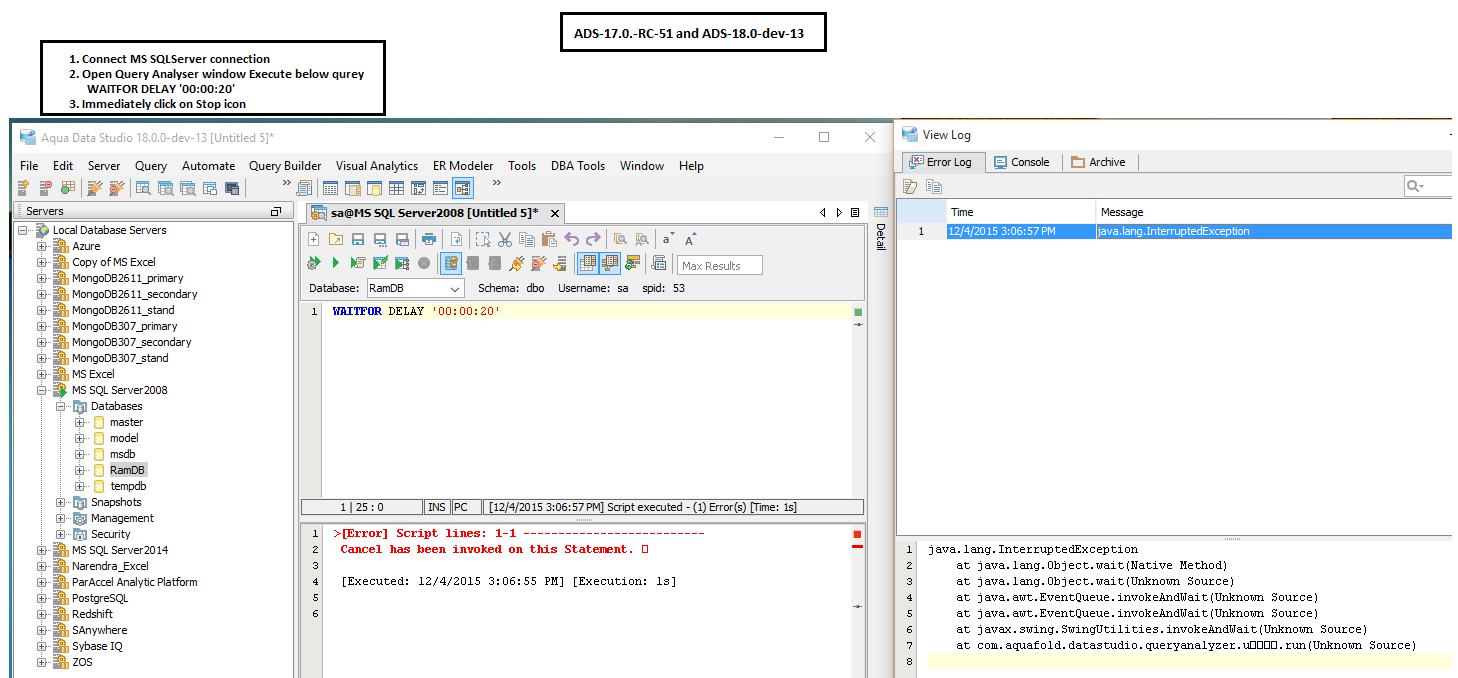
Task: Click the Disconnect plug icon in query toolbar
Action: coord(539,263)
